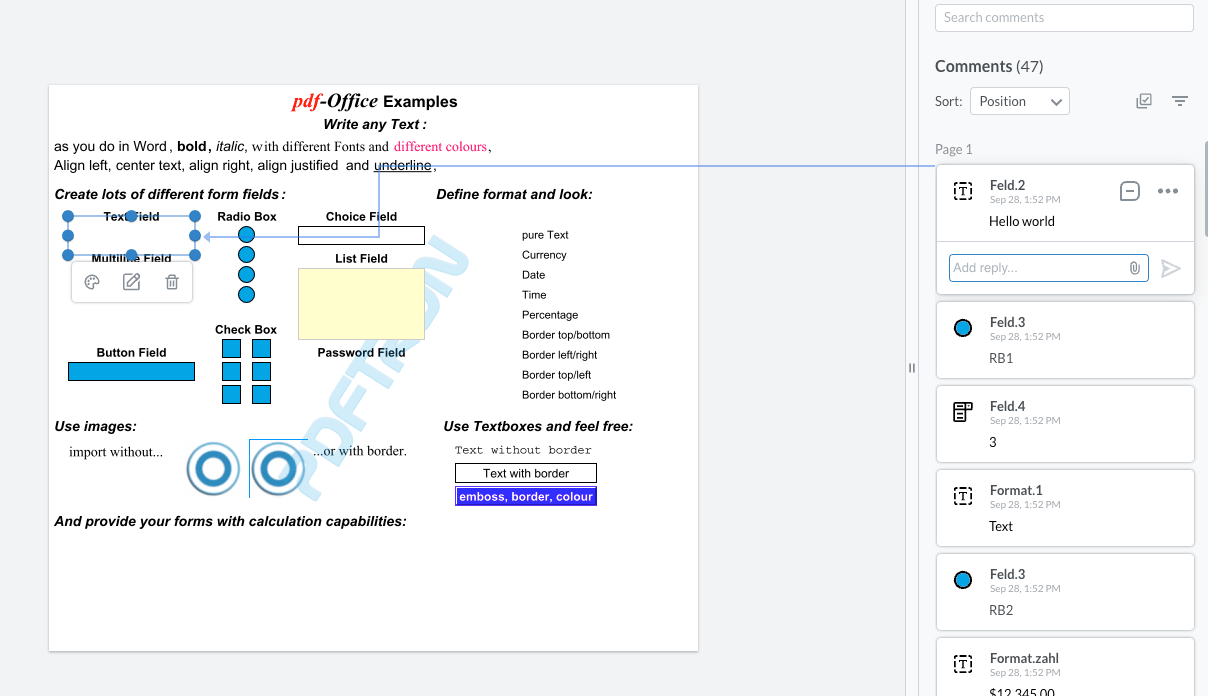Select the edit pencil icon on Multiline Field

131,281
